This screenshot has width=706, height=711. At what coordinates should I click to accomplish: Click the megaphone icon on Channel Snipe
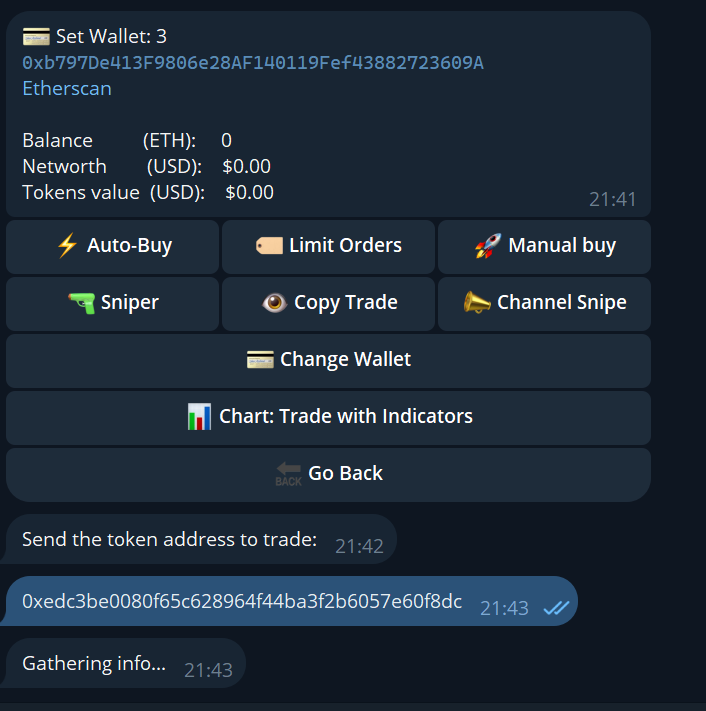[477, 303]
